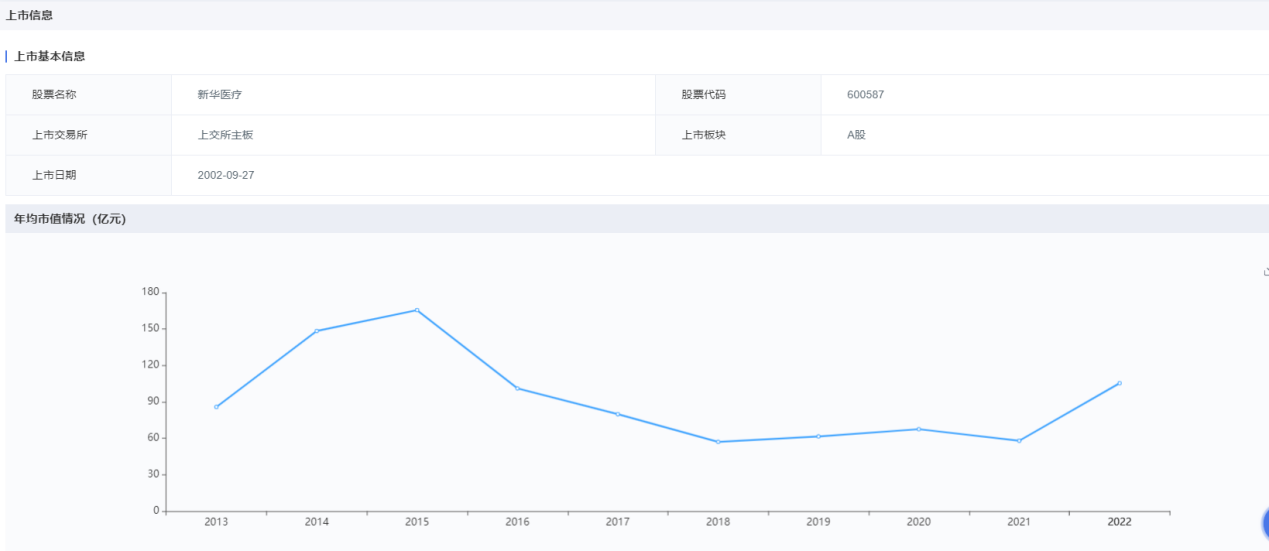Select the 2018 data point on chart
Viewport: 1269px width, 551px height.
(718, 442)
